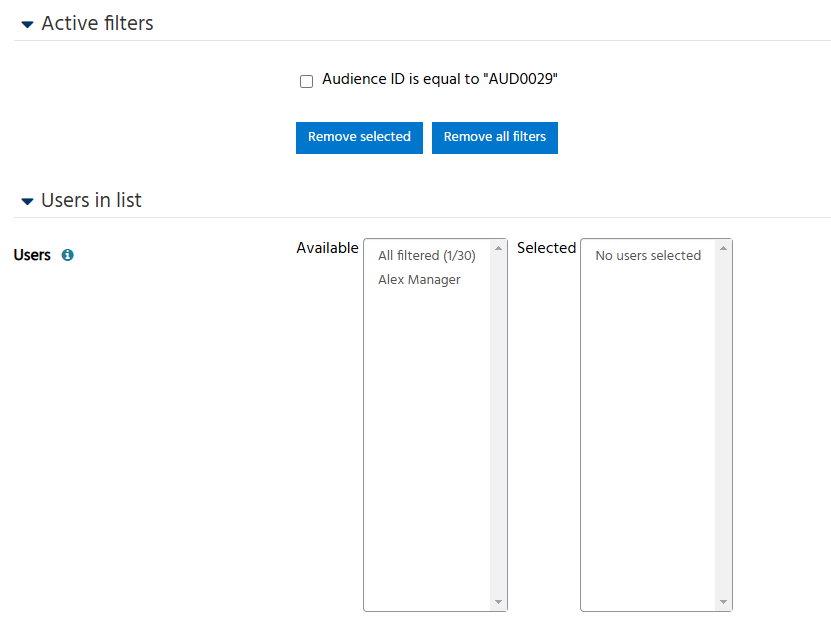The height and width of the screenshot is (633, 831).
Task: Click the Available list scroll up arrow
Action: tap(498, 248)
